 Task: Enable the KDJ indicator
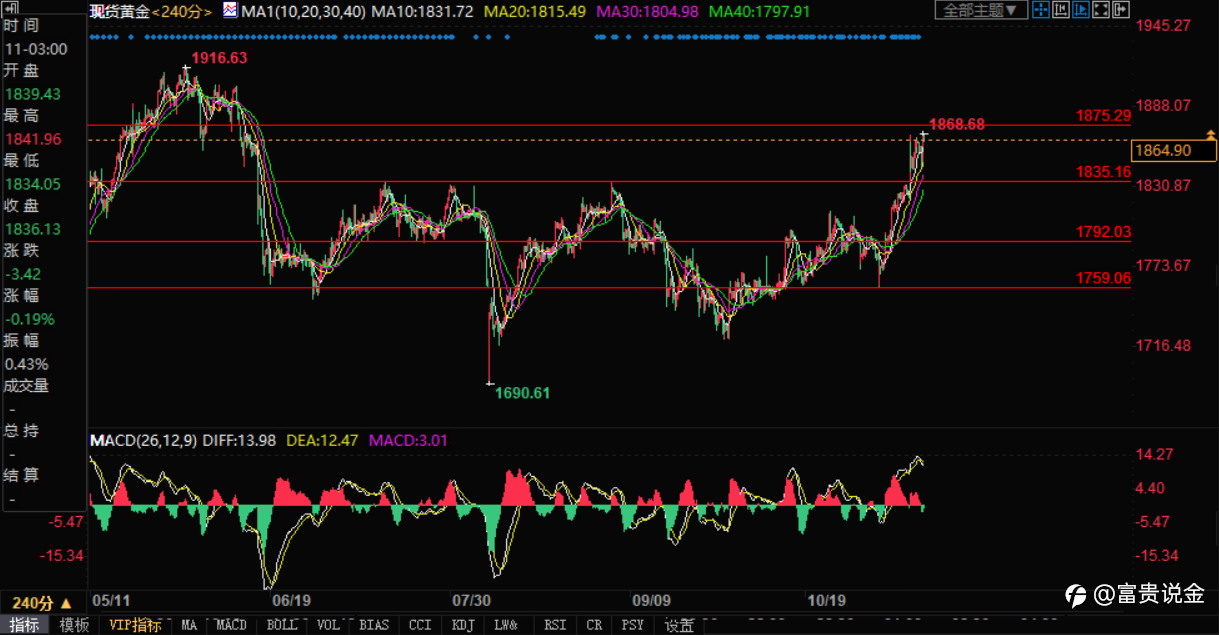(462, 625)
